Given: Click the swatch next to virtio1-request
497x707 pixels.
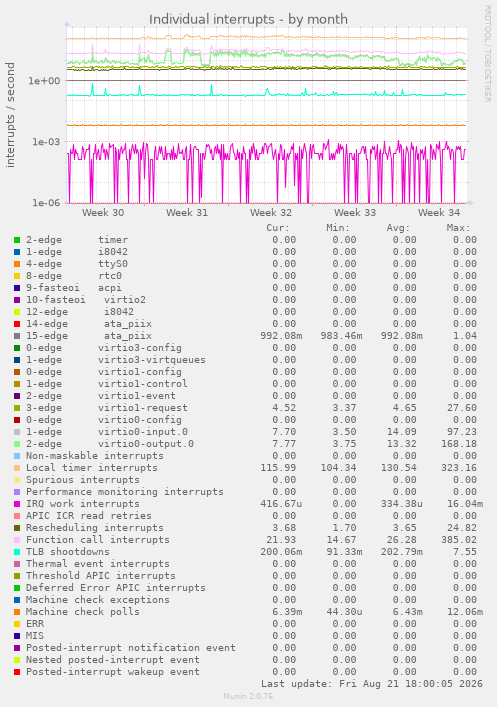Looking at the screenshot, I should click(x=17, y=408).
